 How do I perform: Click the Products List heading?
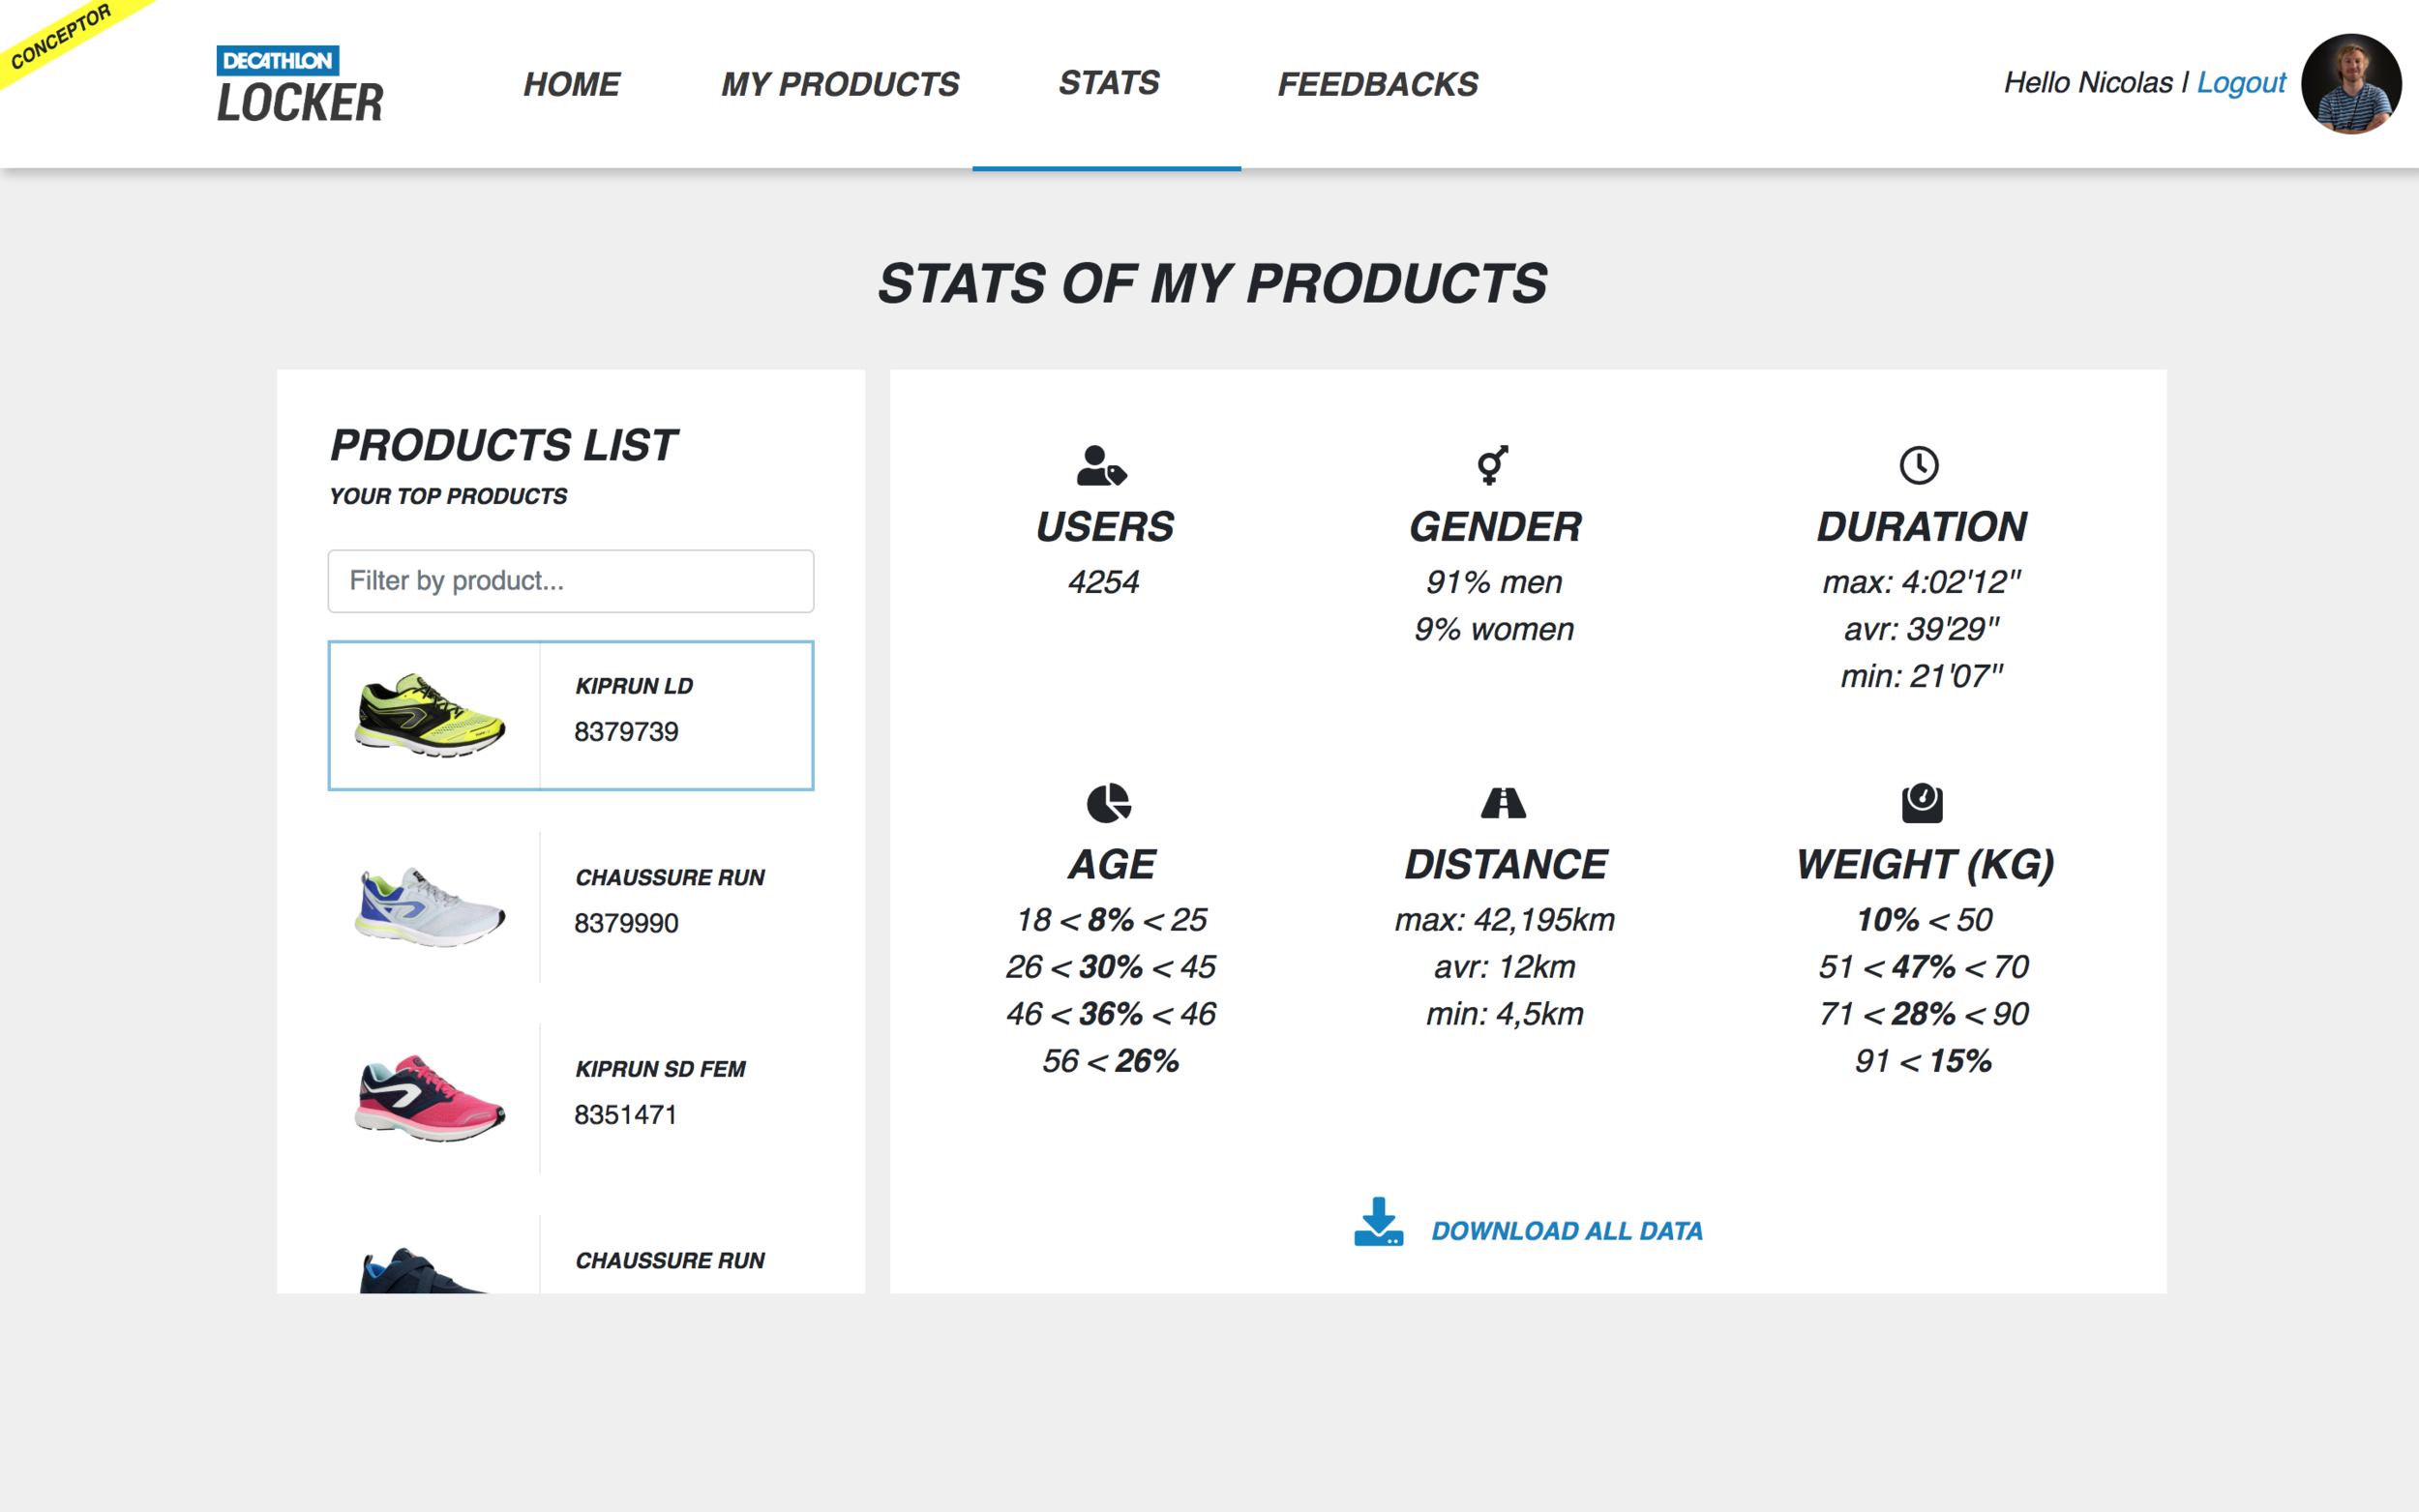tap(504, 445)
